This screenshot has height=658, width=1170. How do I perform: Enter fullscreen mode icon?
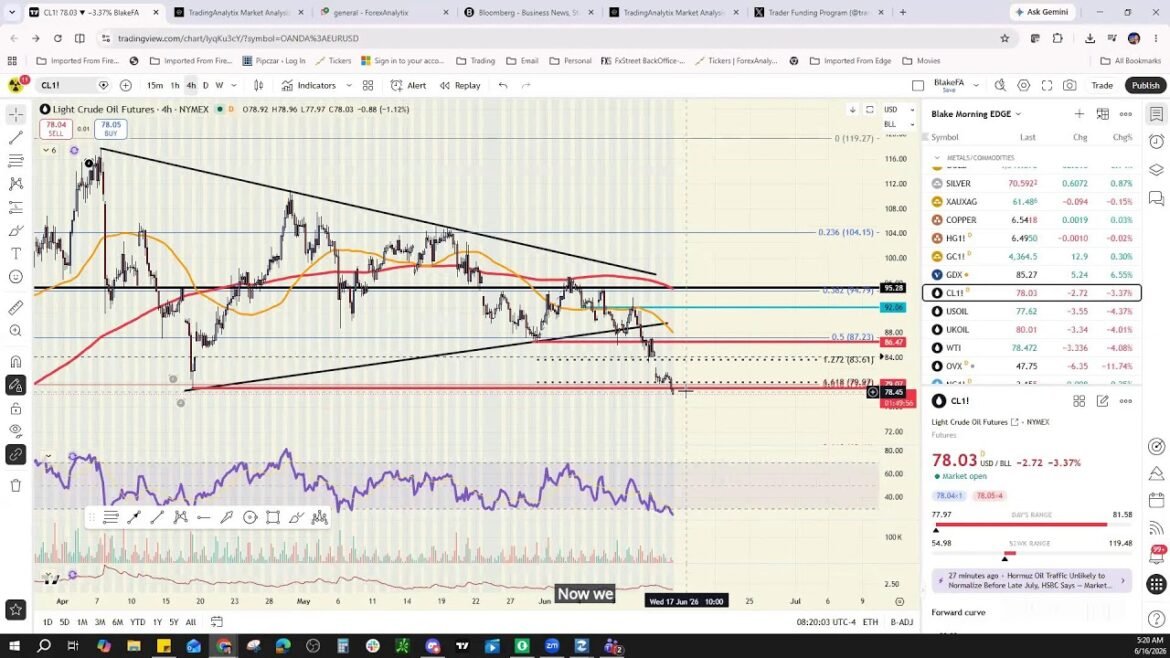[x=1047, y=85]
